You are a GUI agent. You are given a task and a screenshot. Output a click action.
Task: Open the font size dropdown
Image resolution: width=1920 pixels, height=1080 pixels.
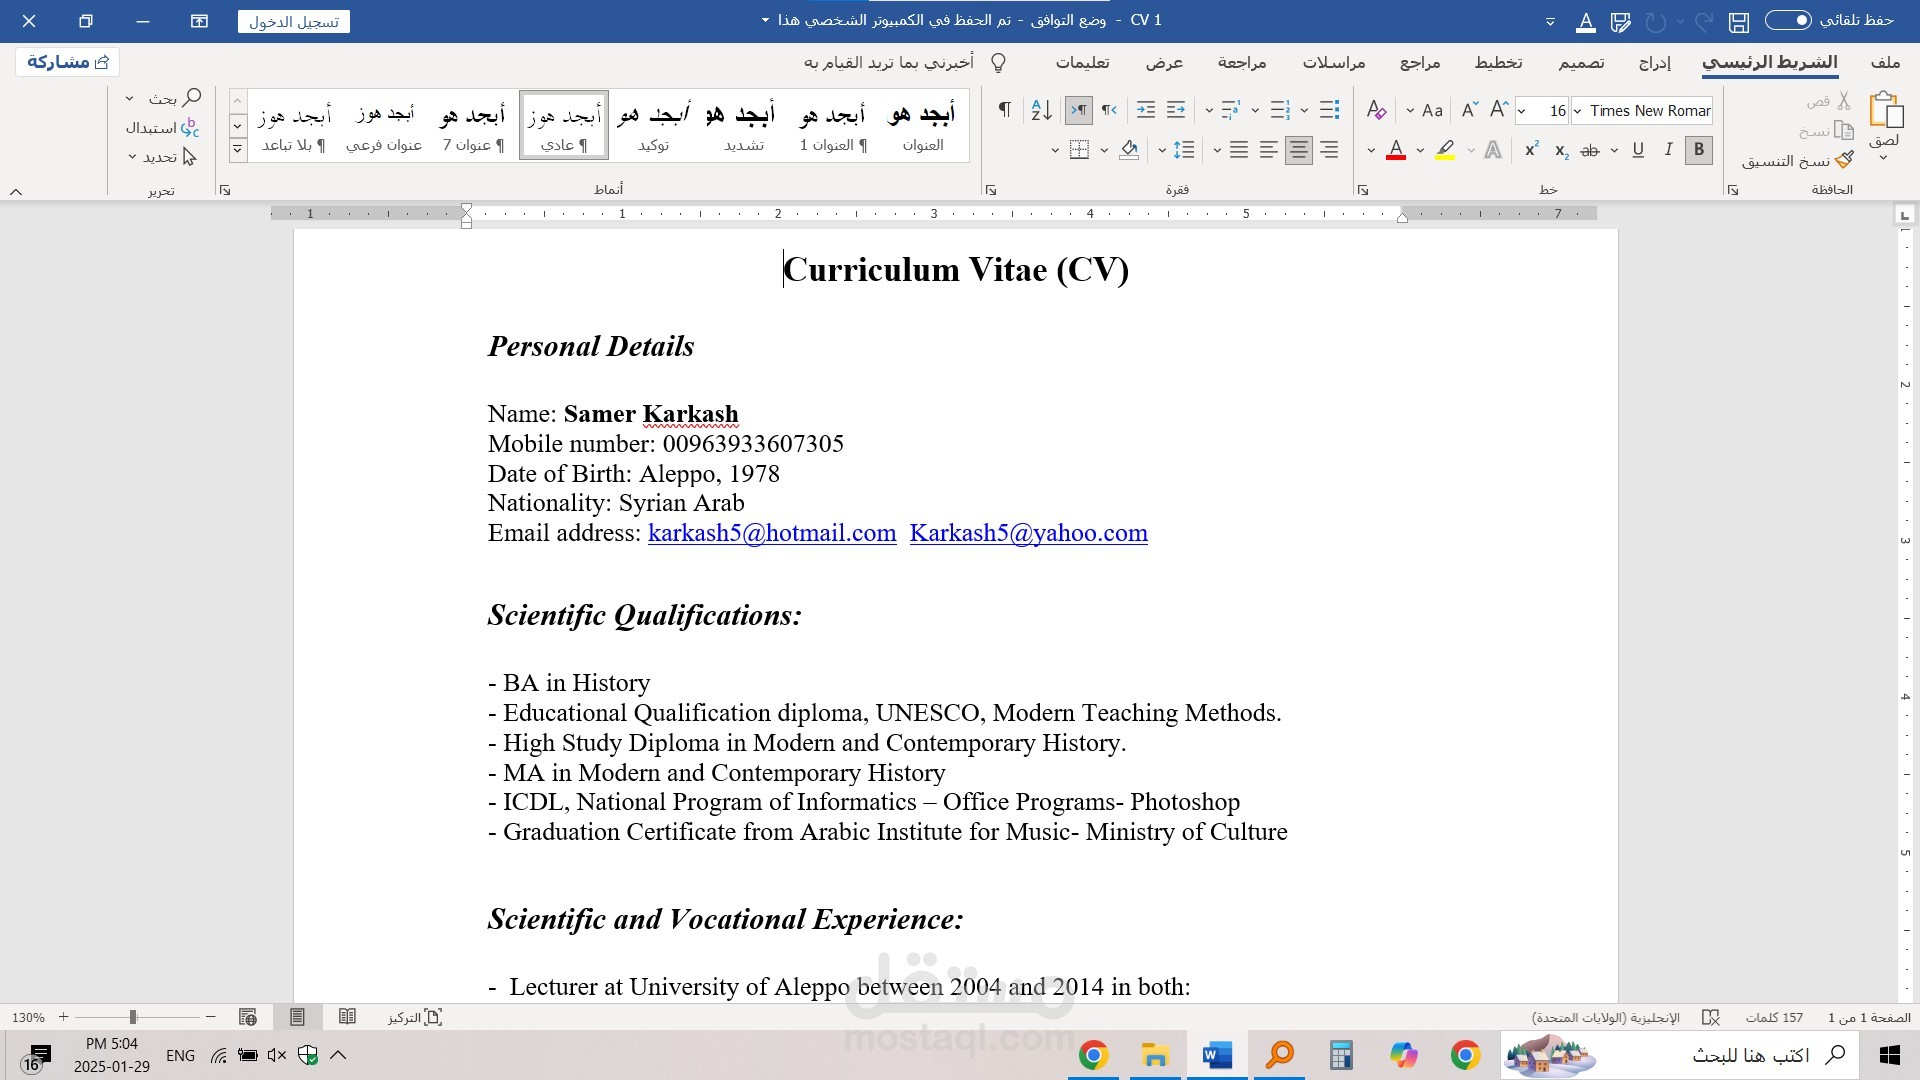coord(1522,111)
